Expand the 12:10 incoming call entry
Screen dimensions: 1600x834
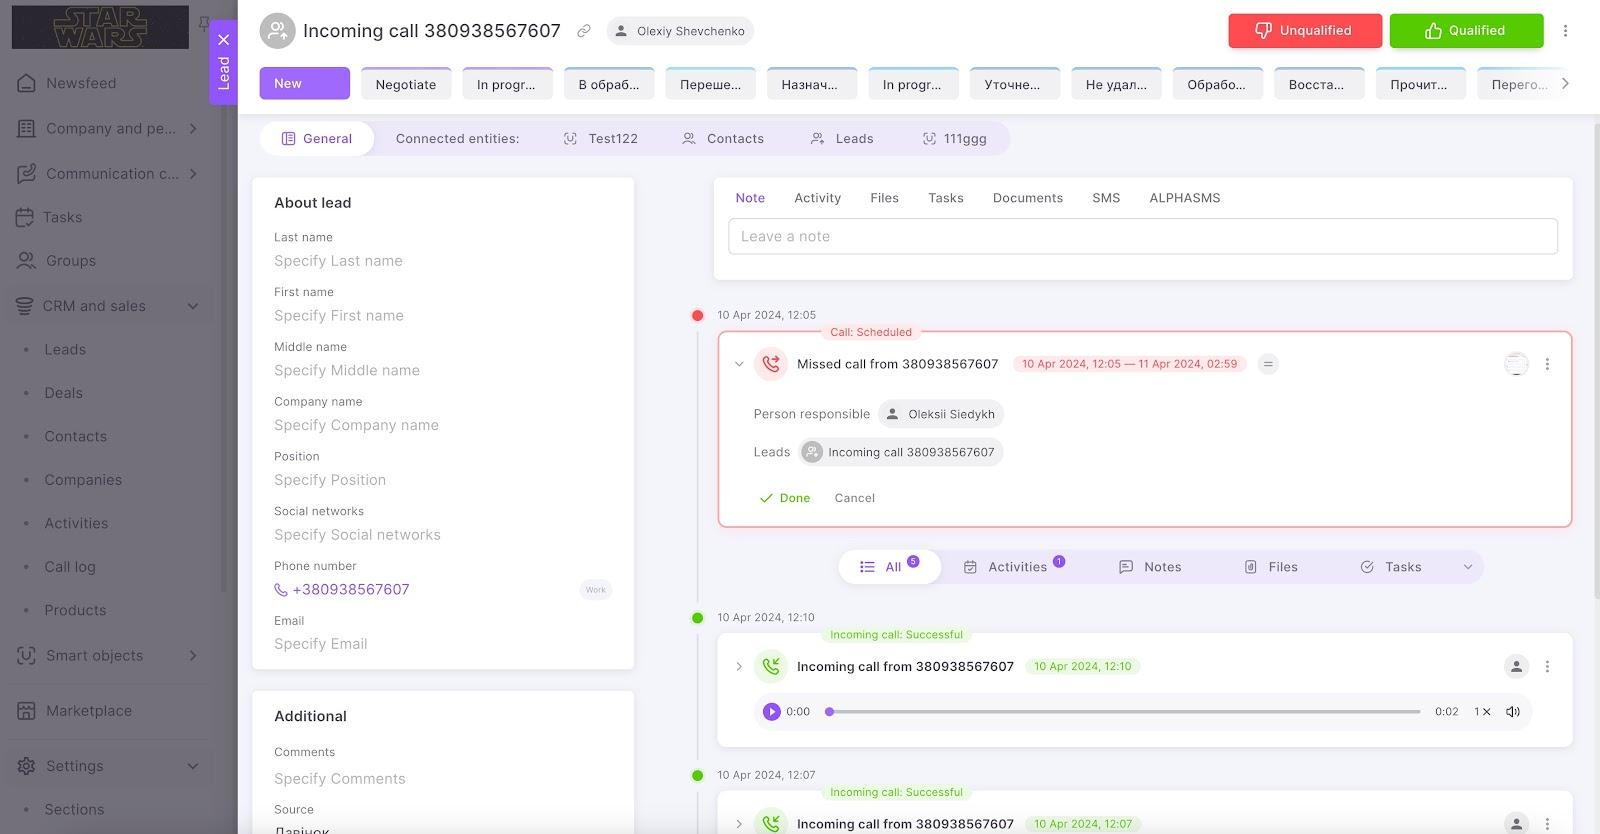[x=739, y=667]
